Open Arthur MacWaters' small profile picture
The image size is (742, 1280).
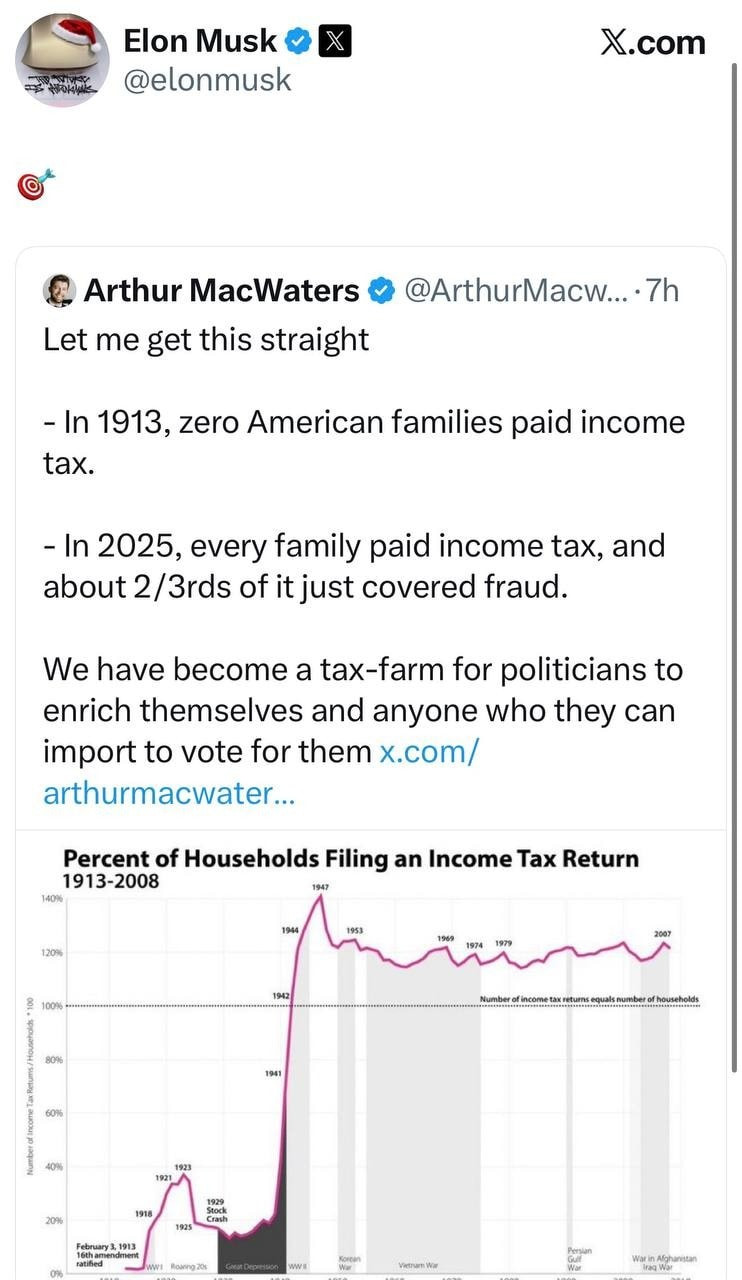point(60,290)
